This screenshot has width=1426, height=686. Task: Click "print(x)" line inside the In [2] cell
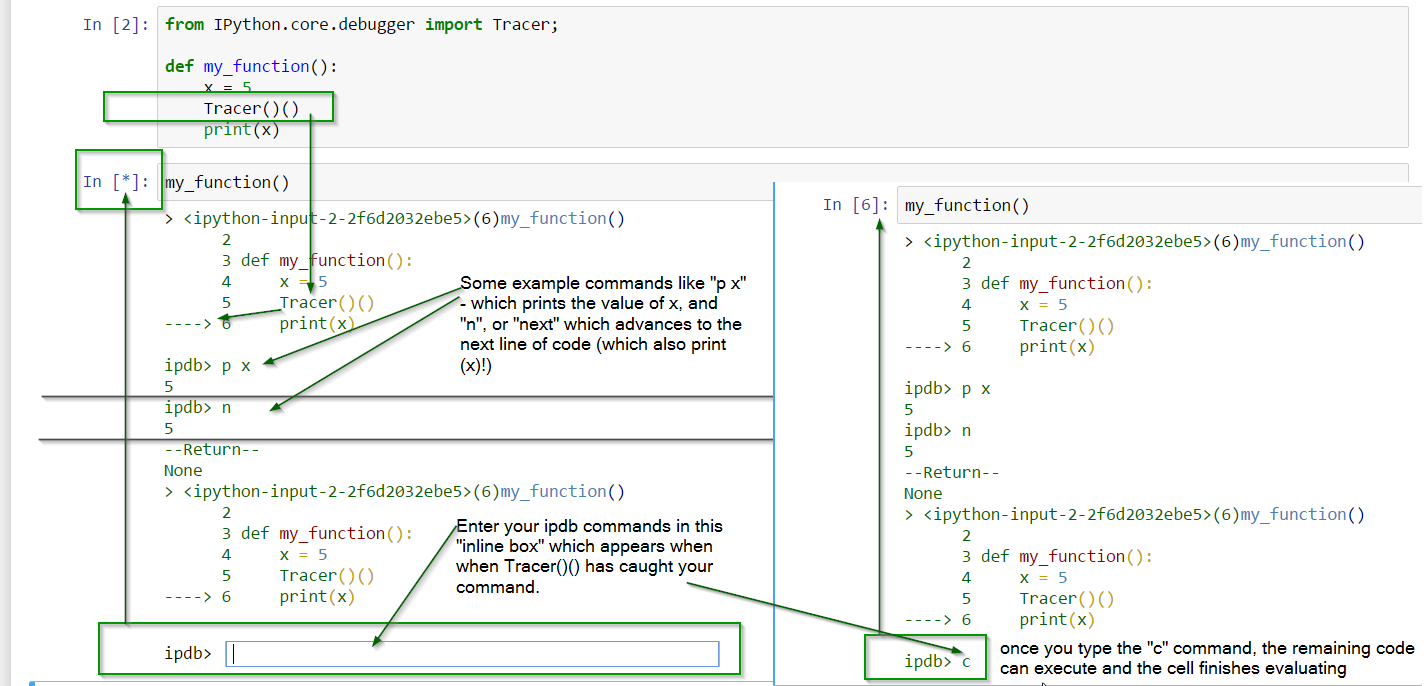(x=242, y=129)
